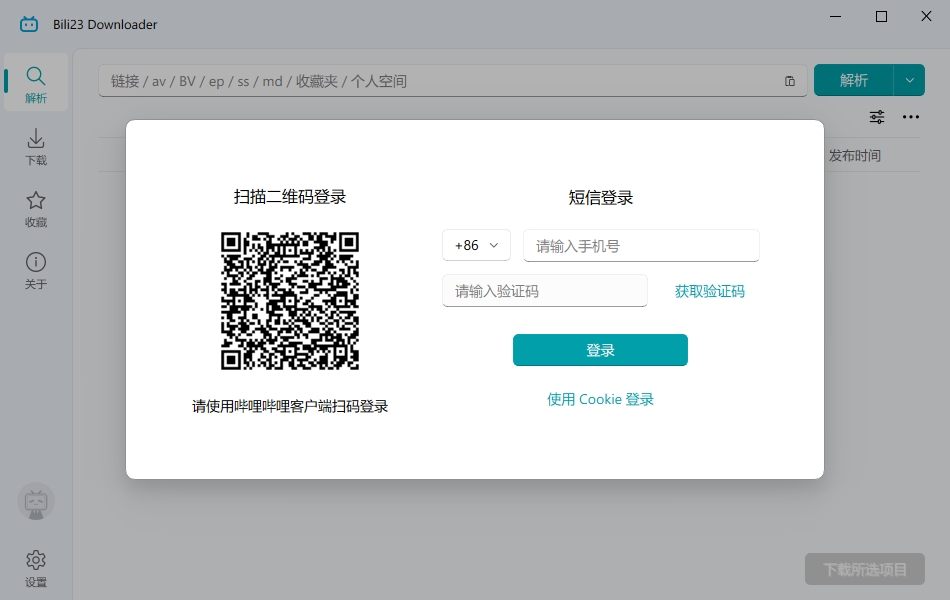
Task: Click the user avatar in sidebar
Action: click(36, 502)
